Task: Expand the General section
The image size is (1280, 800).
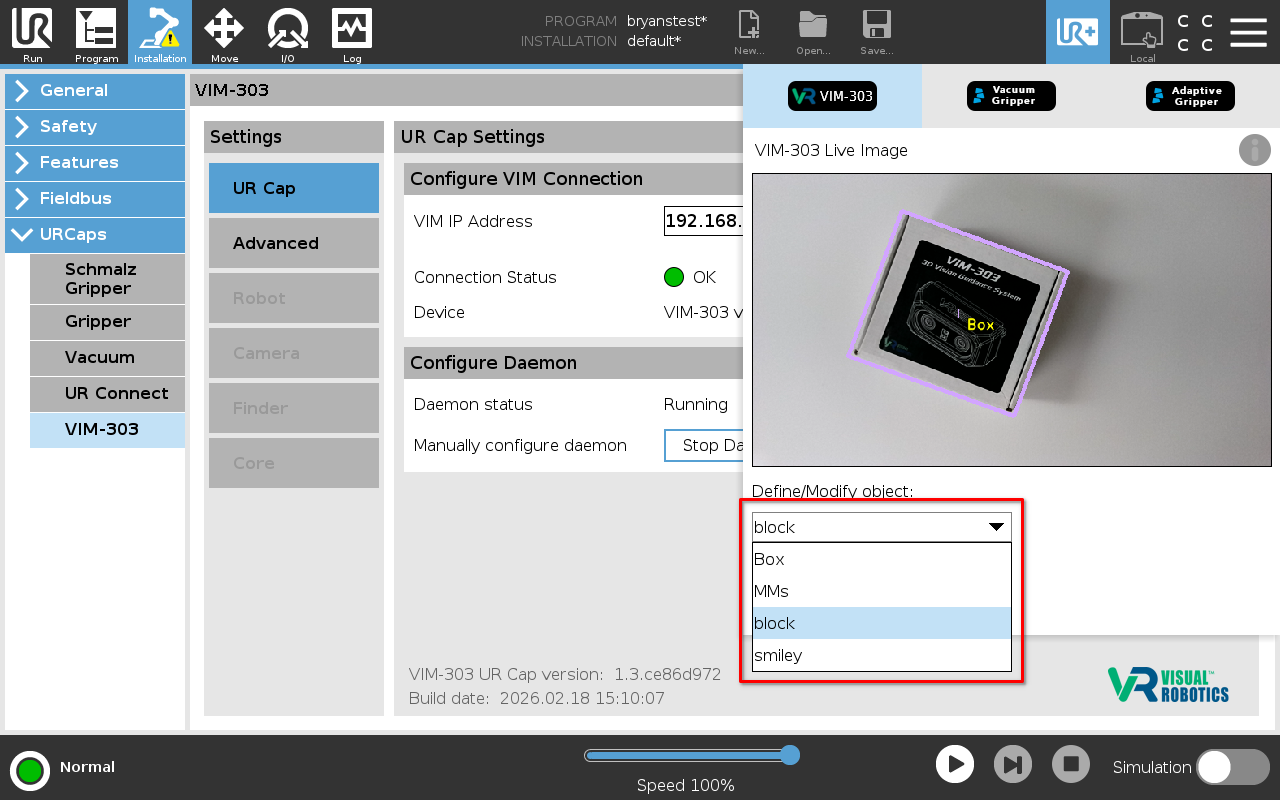Action: click(95, 91)
